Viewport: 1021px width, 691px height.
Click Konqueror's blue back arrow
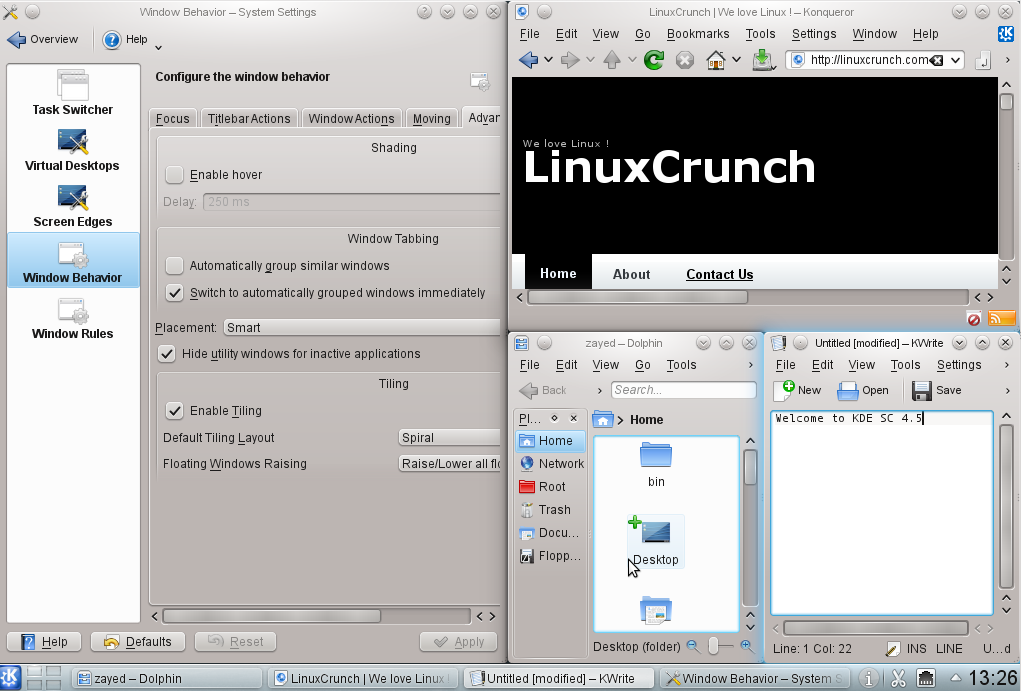coord(528,60)
